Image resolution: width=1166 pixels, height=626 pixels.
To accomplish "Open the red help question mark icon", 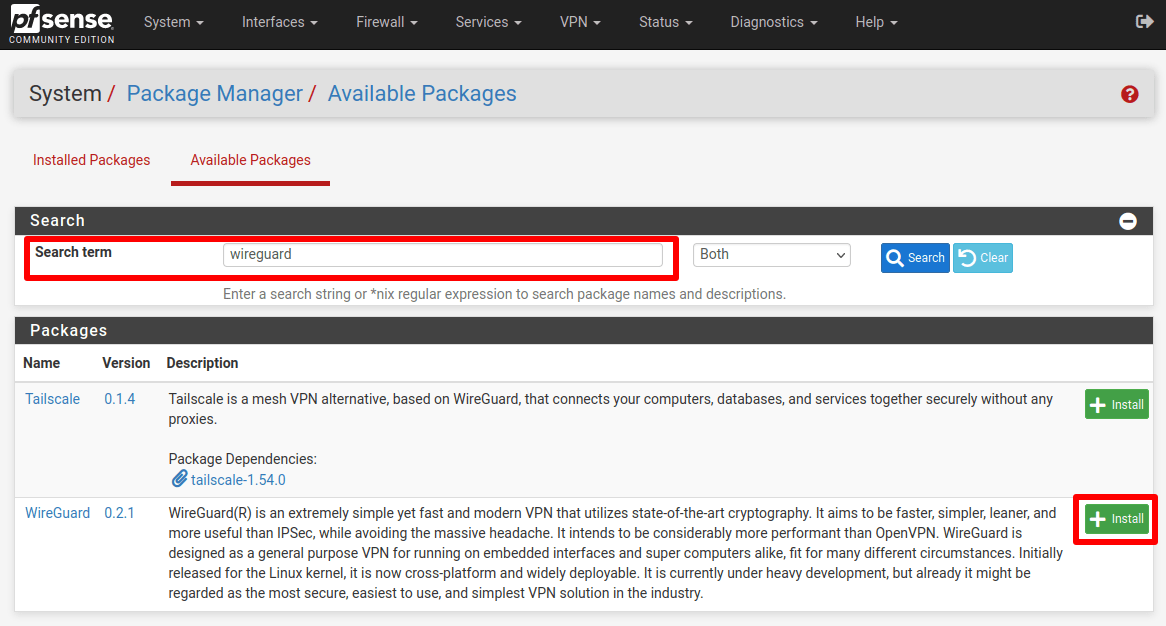I will click(1130, 94).
